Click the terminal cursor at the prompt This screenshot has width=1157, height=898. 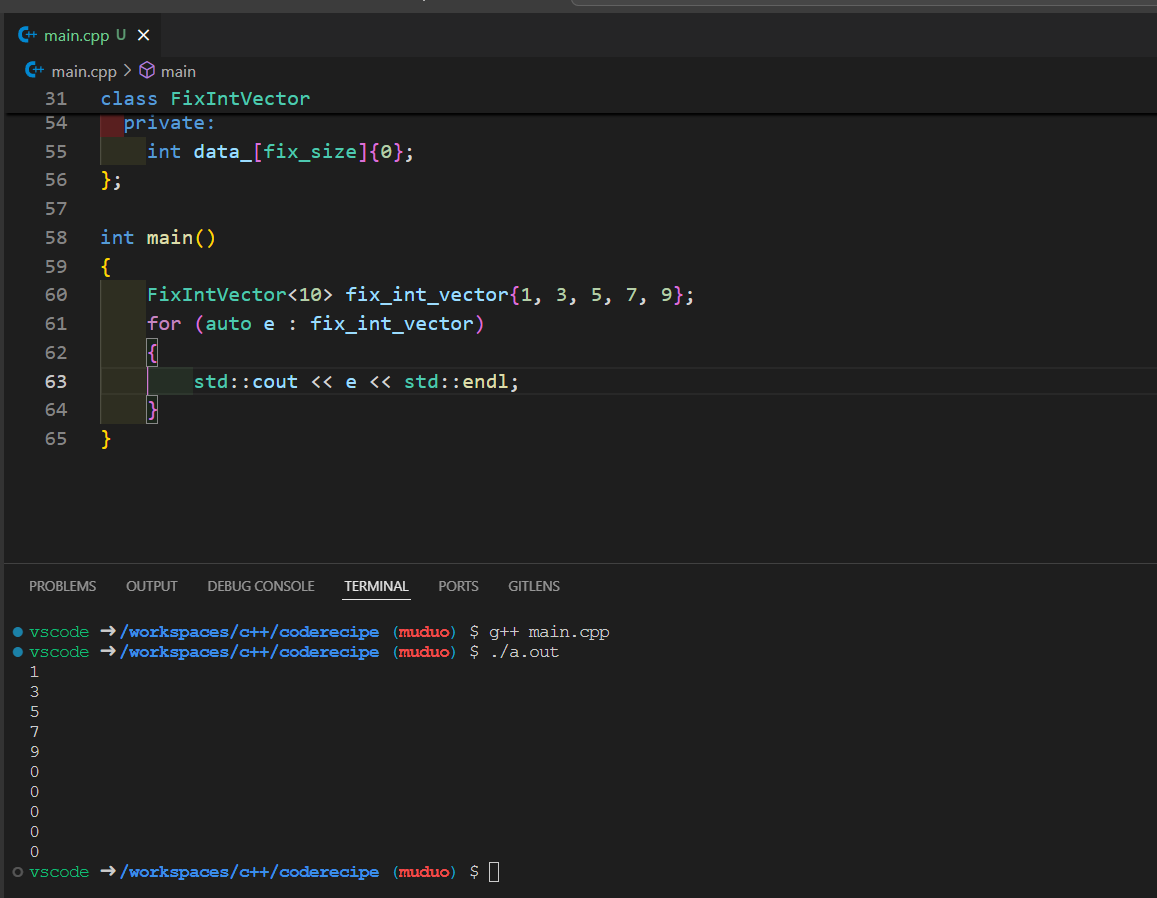(494, 872)
